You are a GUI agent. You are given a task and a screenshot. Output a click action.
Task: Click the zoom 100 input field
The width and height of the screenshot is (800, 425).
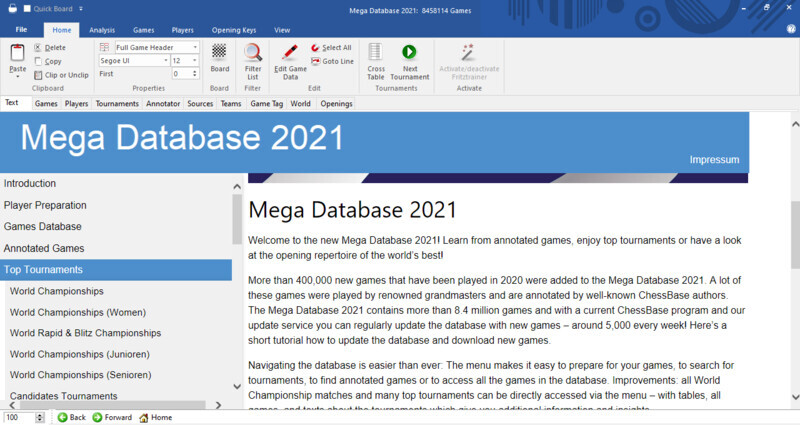pos(18,418)
